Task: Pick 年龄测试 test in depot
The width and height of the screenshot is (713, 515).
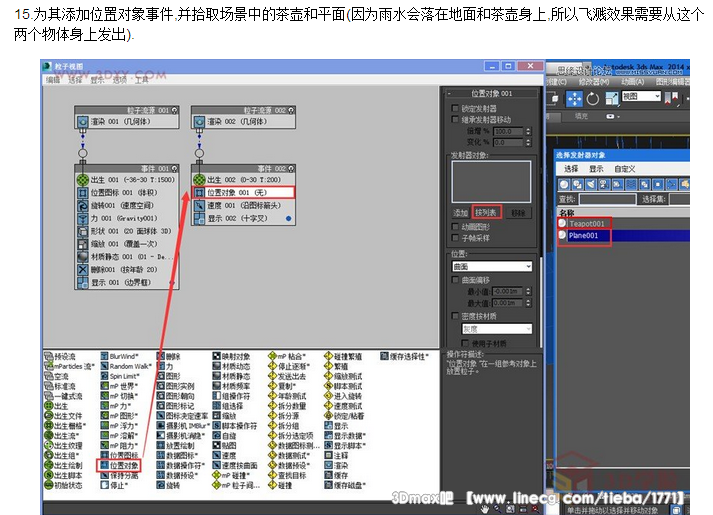Action: click(287, 396)
